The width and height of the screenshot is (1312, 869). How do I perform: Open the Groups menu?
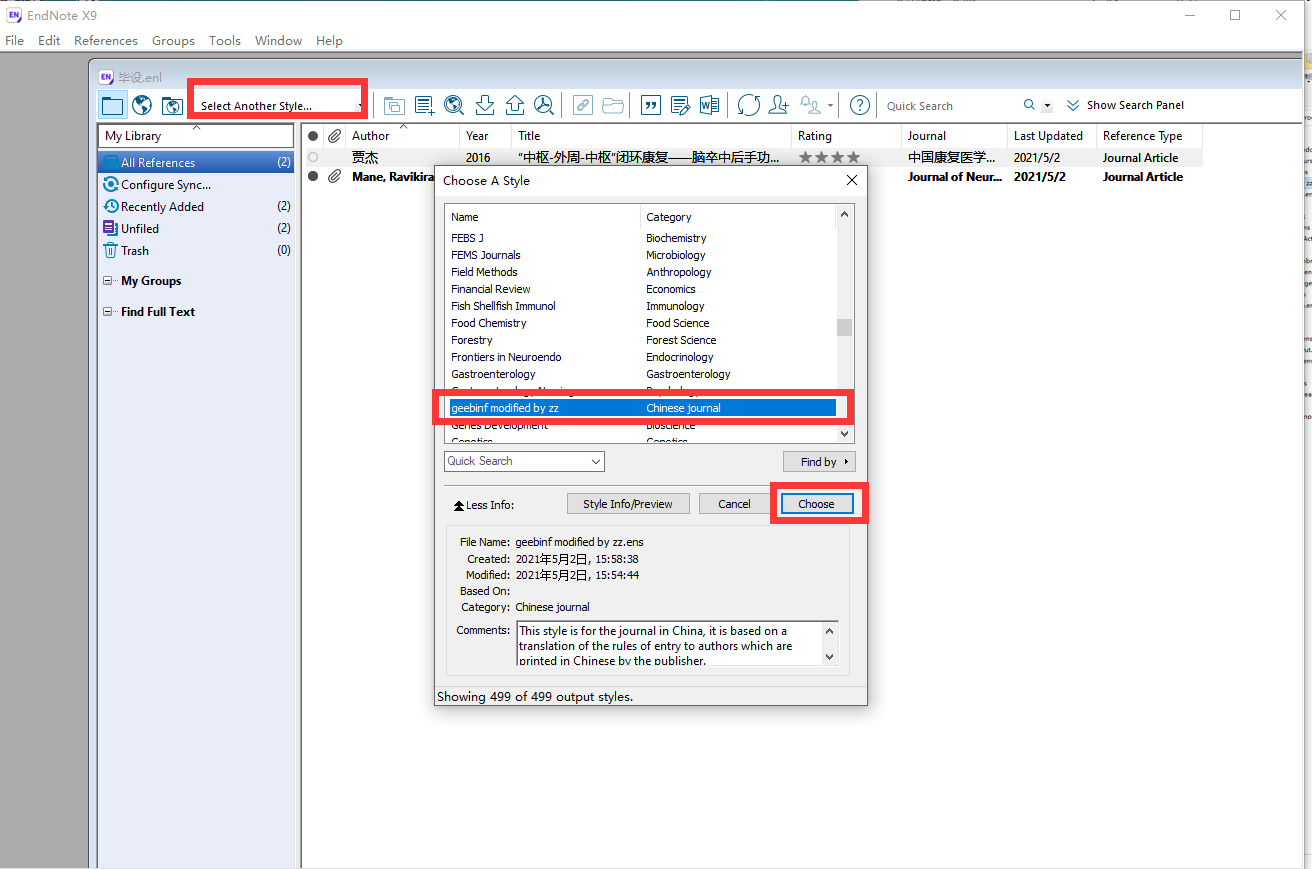[173, 41]
